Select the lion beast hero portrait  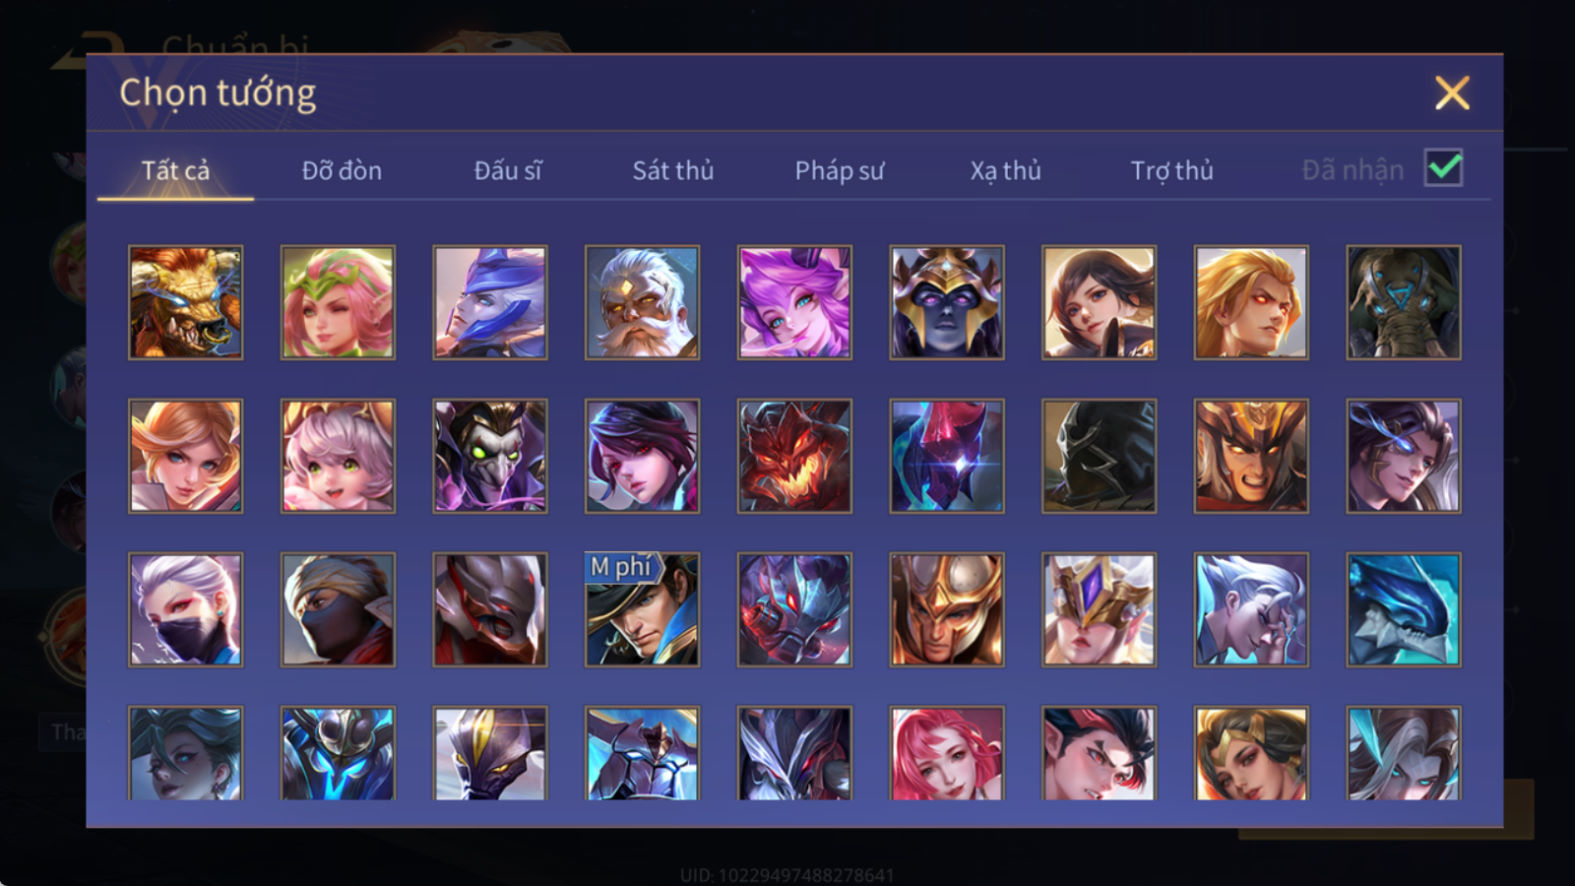(x=185, y=302)
